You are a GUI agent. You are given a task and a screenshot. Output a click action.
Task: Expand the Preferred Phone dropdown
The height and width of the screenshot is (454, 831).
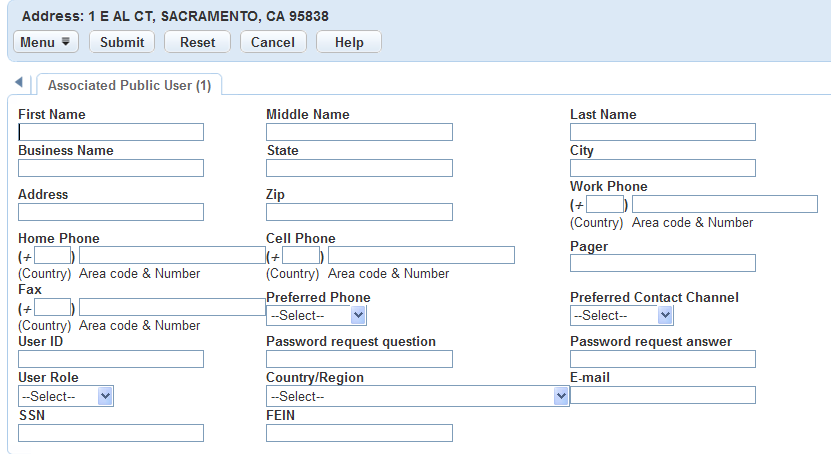(316, 315)
